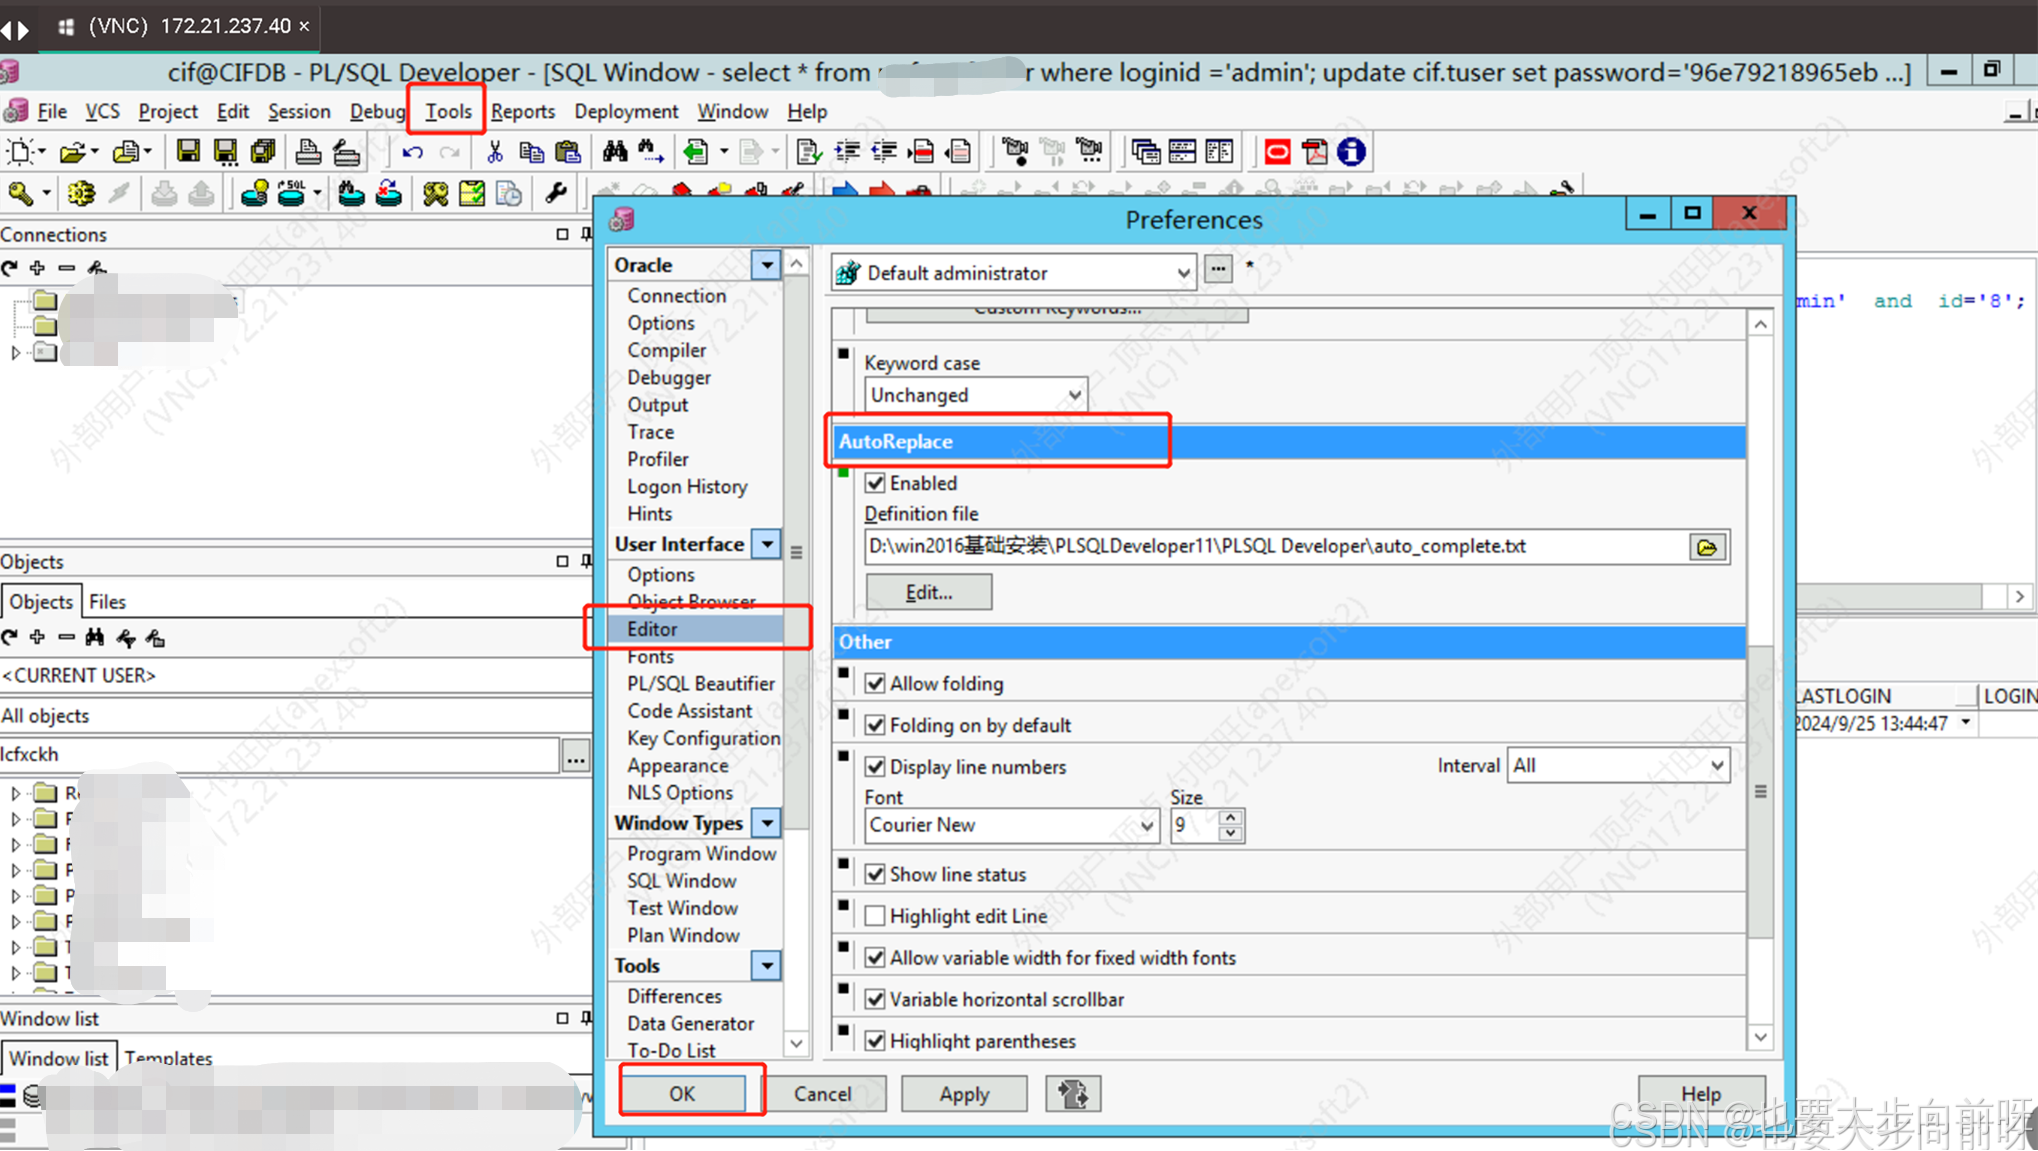The width and height of the screenshot is (2038, 1151).
Task: Click the Log on key icon
Action: pos(20,193)
